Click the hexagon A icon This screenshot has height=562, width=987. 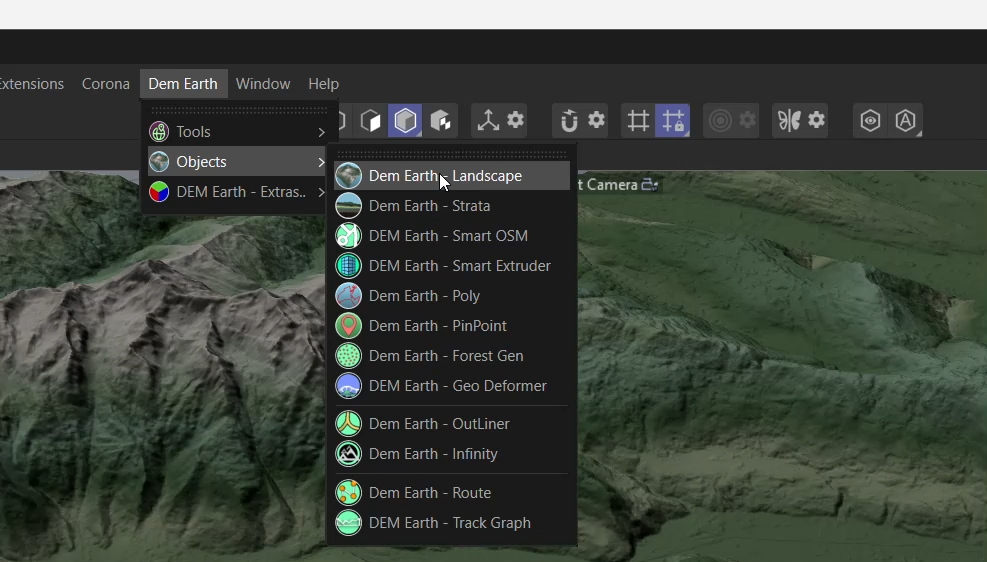(x=905, y=120)
